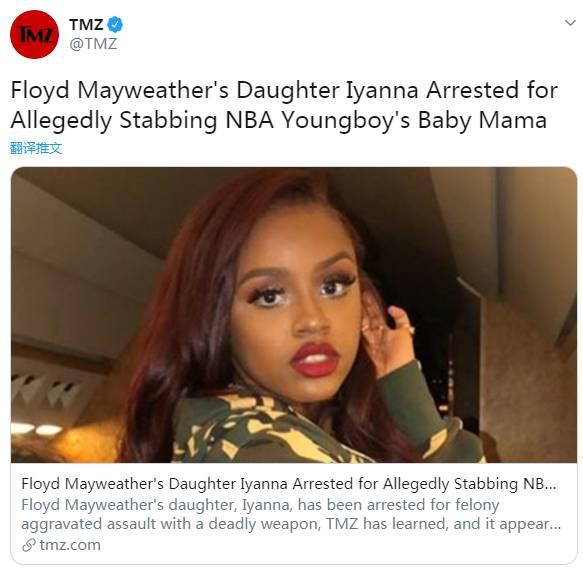Viewport: 583px width, 573px height.
Task: Click the link card headline about Iyanna arrested
Action: (289, 484)
